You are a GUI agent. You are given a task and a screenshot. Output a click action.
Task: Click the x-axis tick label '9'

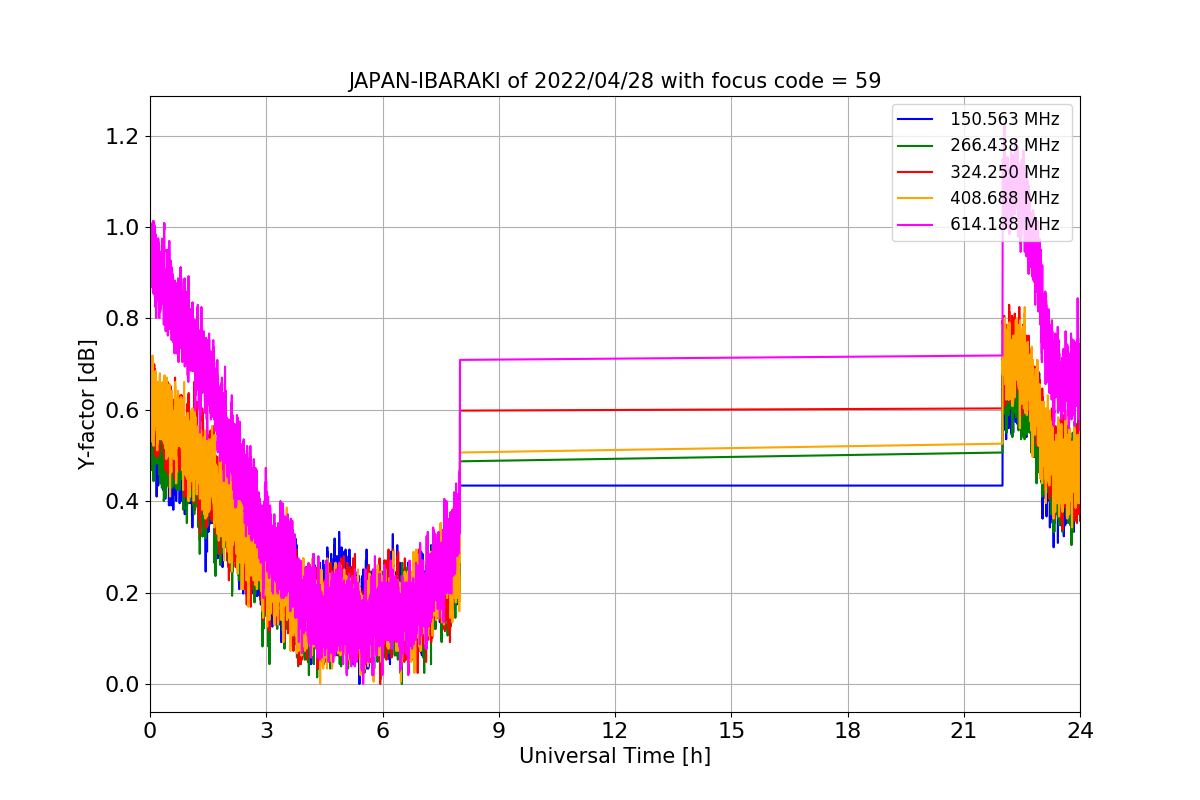pyautogui.click(x=499, y=731)
